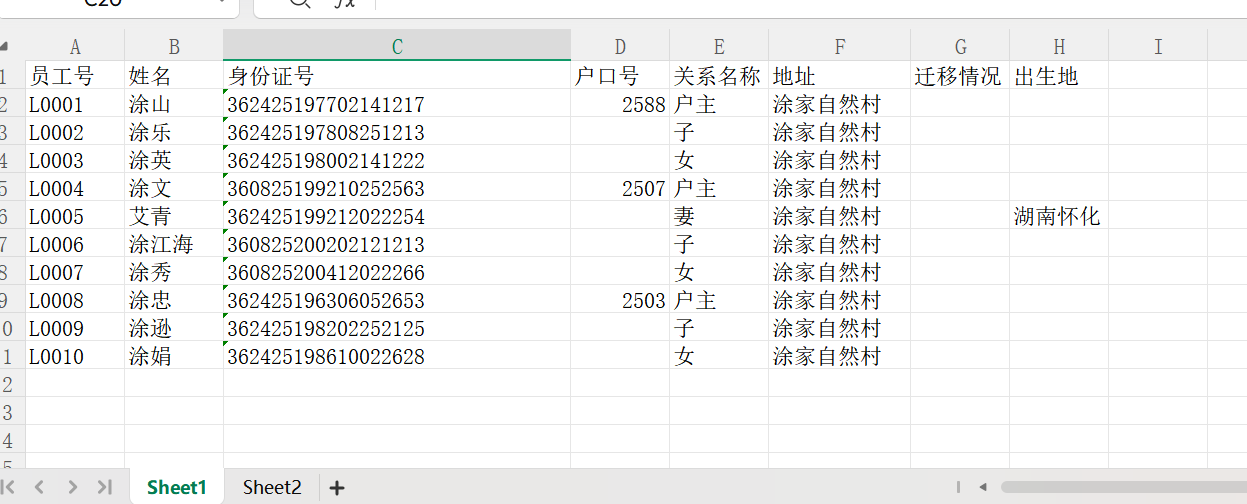Select the 出生地 header cell

point(1059,76)
